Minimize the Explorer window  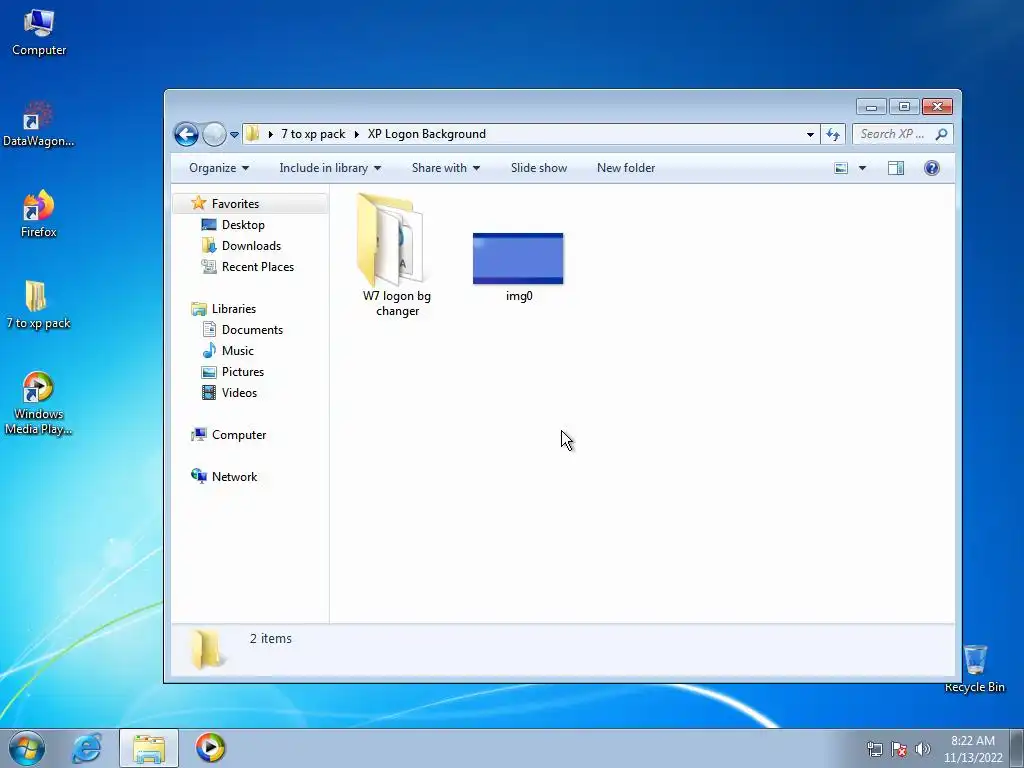point(871,106)
